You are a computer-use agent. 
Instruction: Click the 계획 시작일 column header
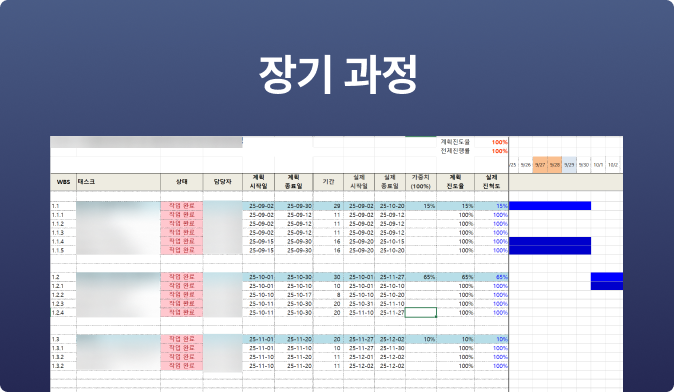click(258, 182)
